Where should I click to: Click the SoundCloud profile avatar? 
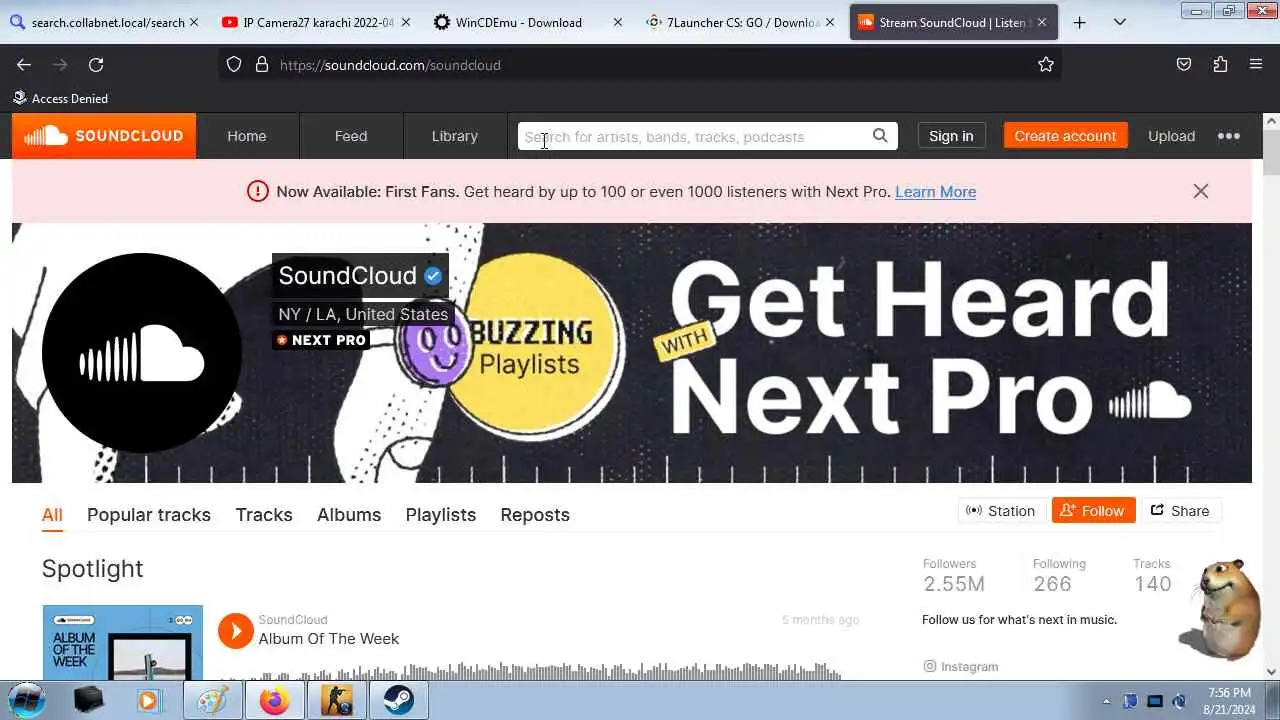pos(142,353)
